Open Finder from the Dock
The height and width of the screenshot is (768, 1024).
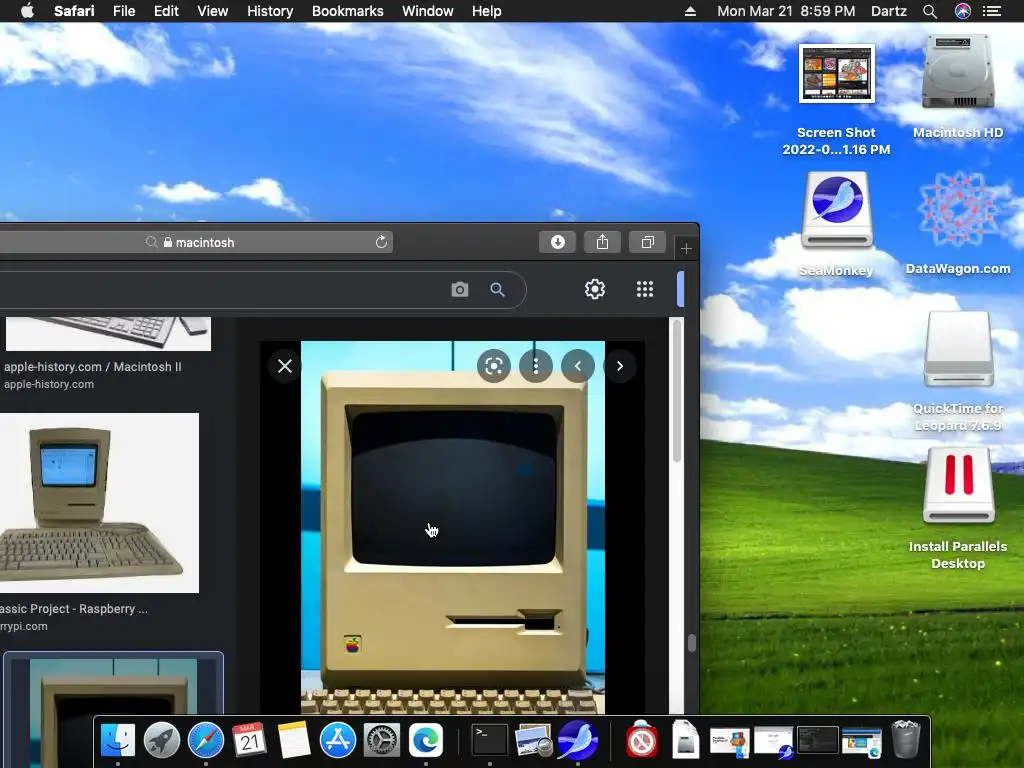(118, 741)
